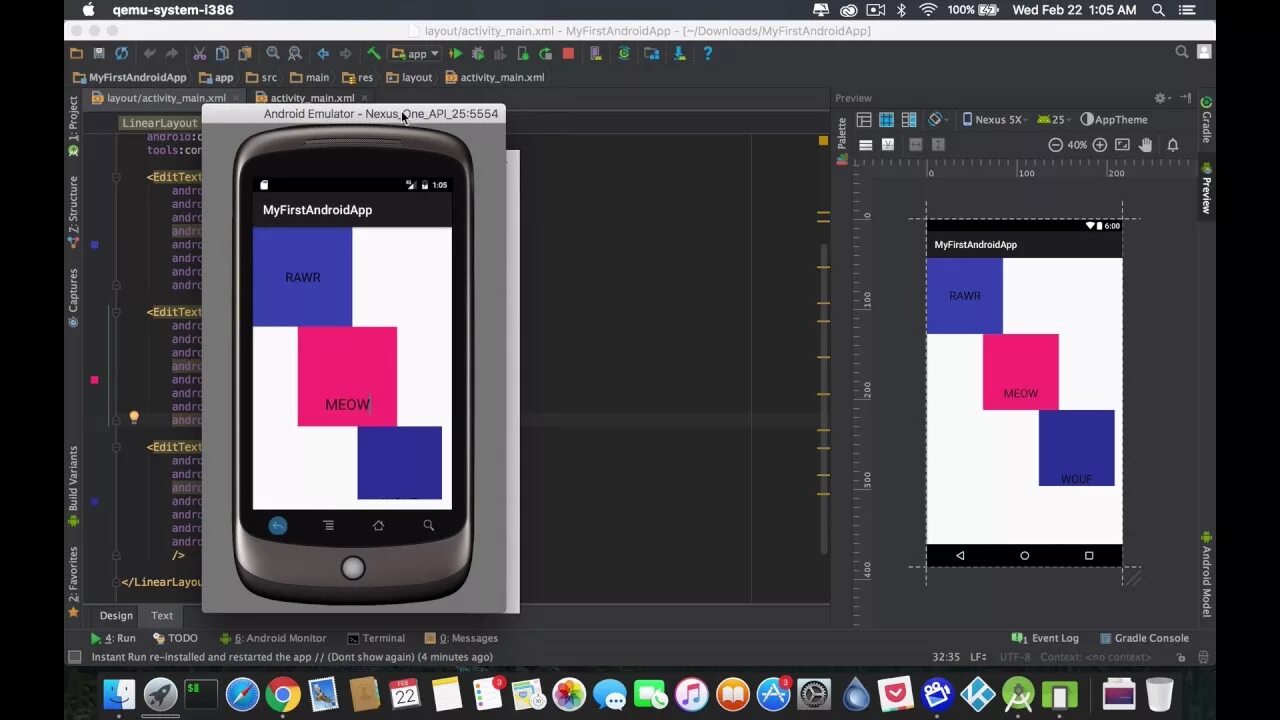Open the app run configuration dropdown

416,54
